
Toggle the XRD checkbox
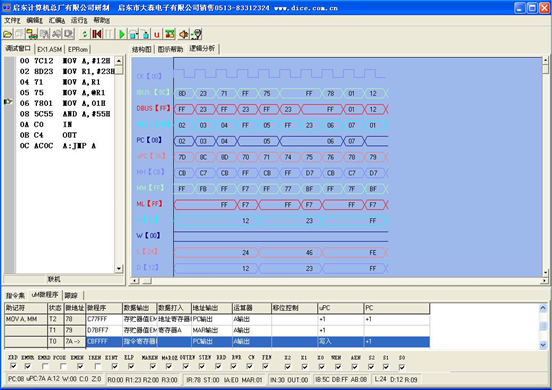(13, 366)
